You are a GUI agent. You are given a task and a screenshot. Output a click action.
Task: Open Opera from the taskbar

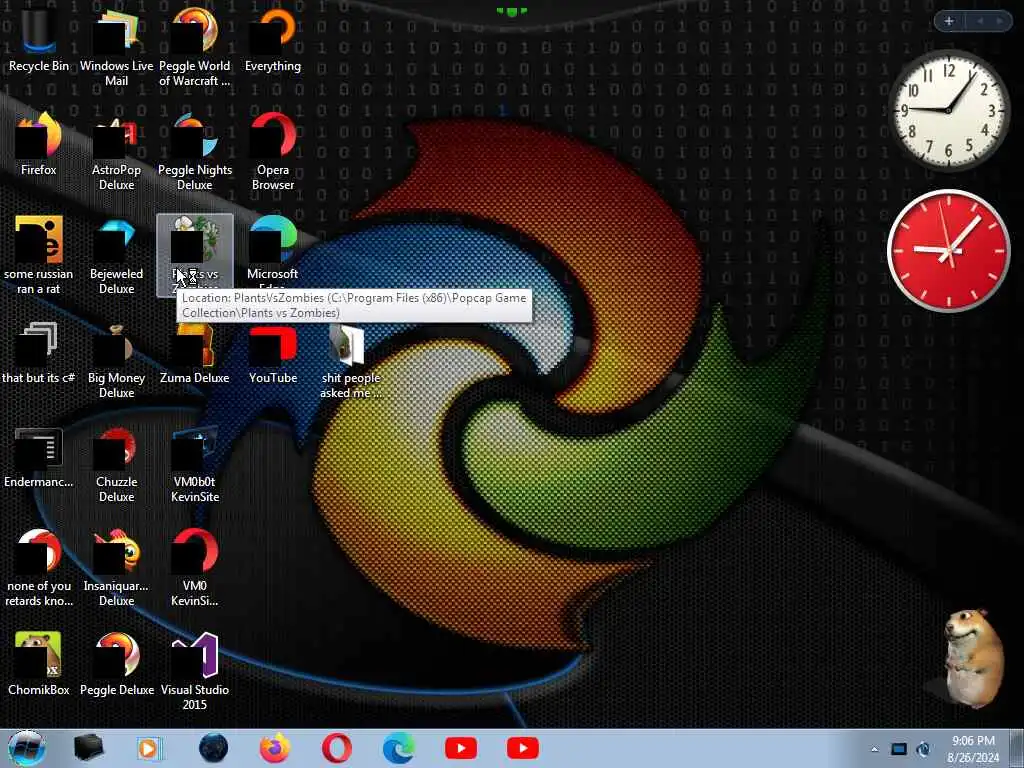click(x=336, y=748)
